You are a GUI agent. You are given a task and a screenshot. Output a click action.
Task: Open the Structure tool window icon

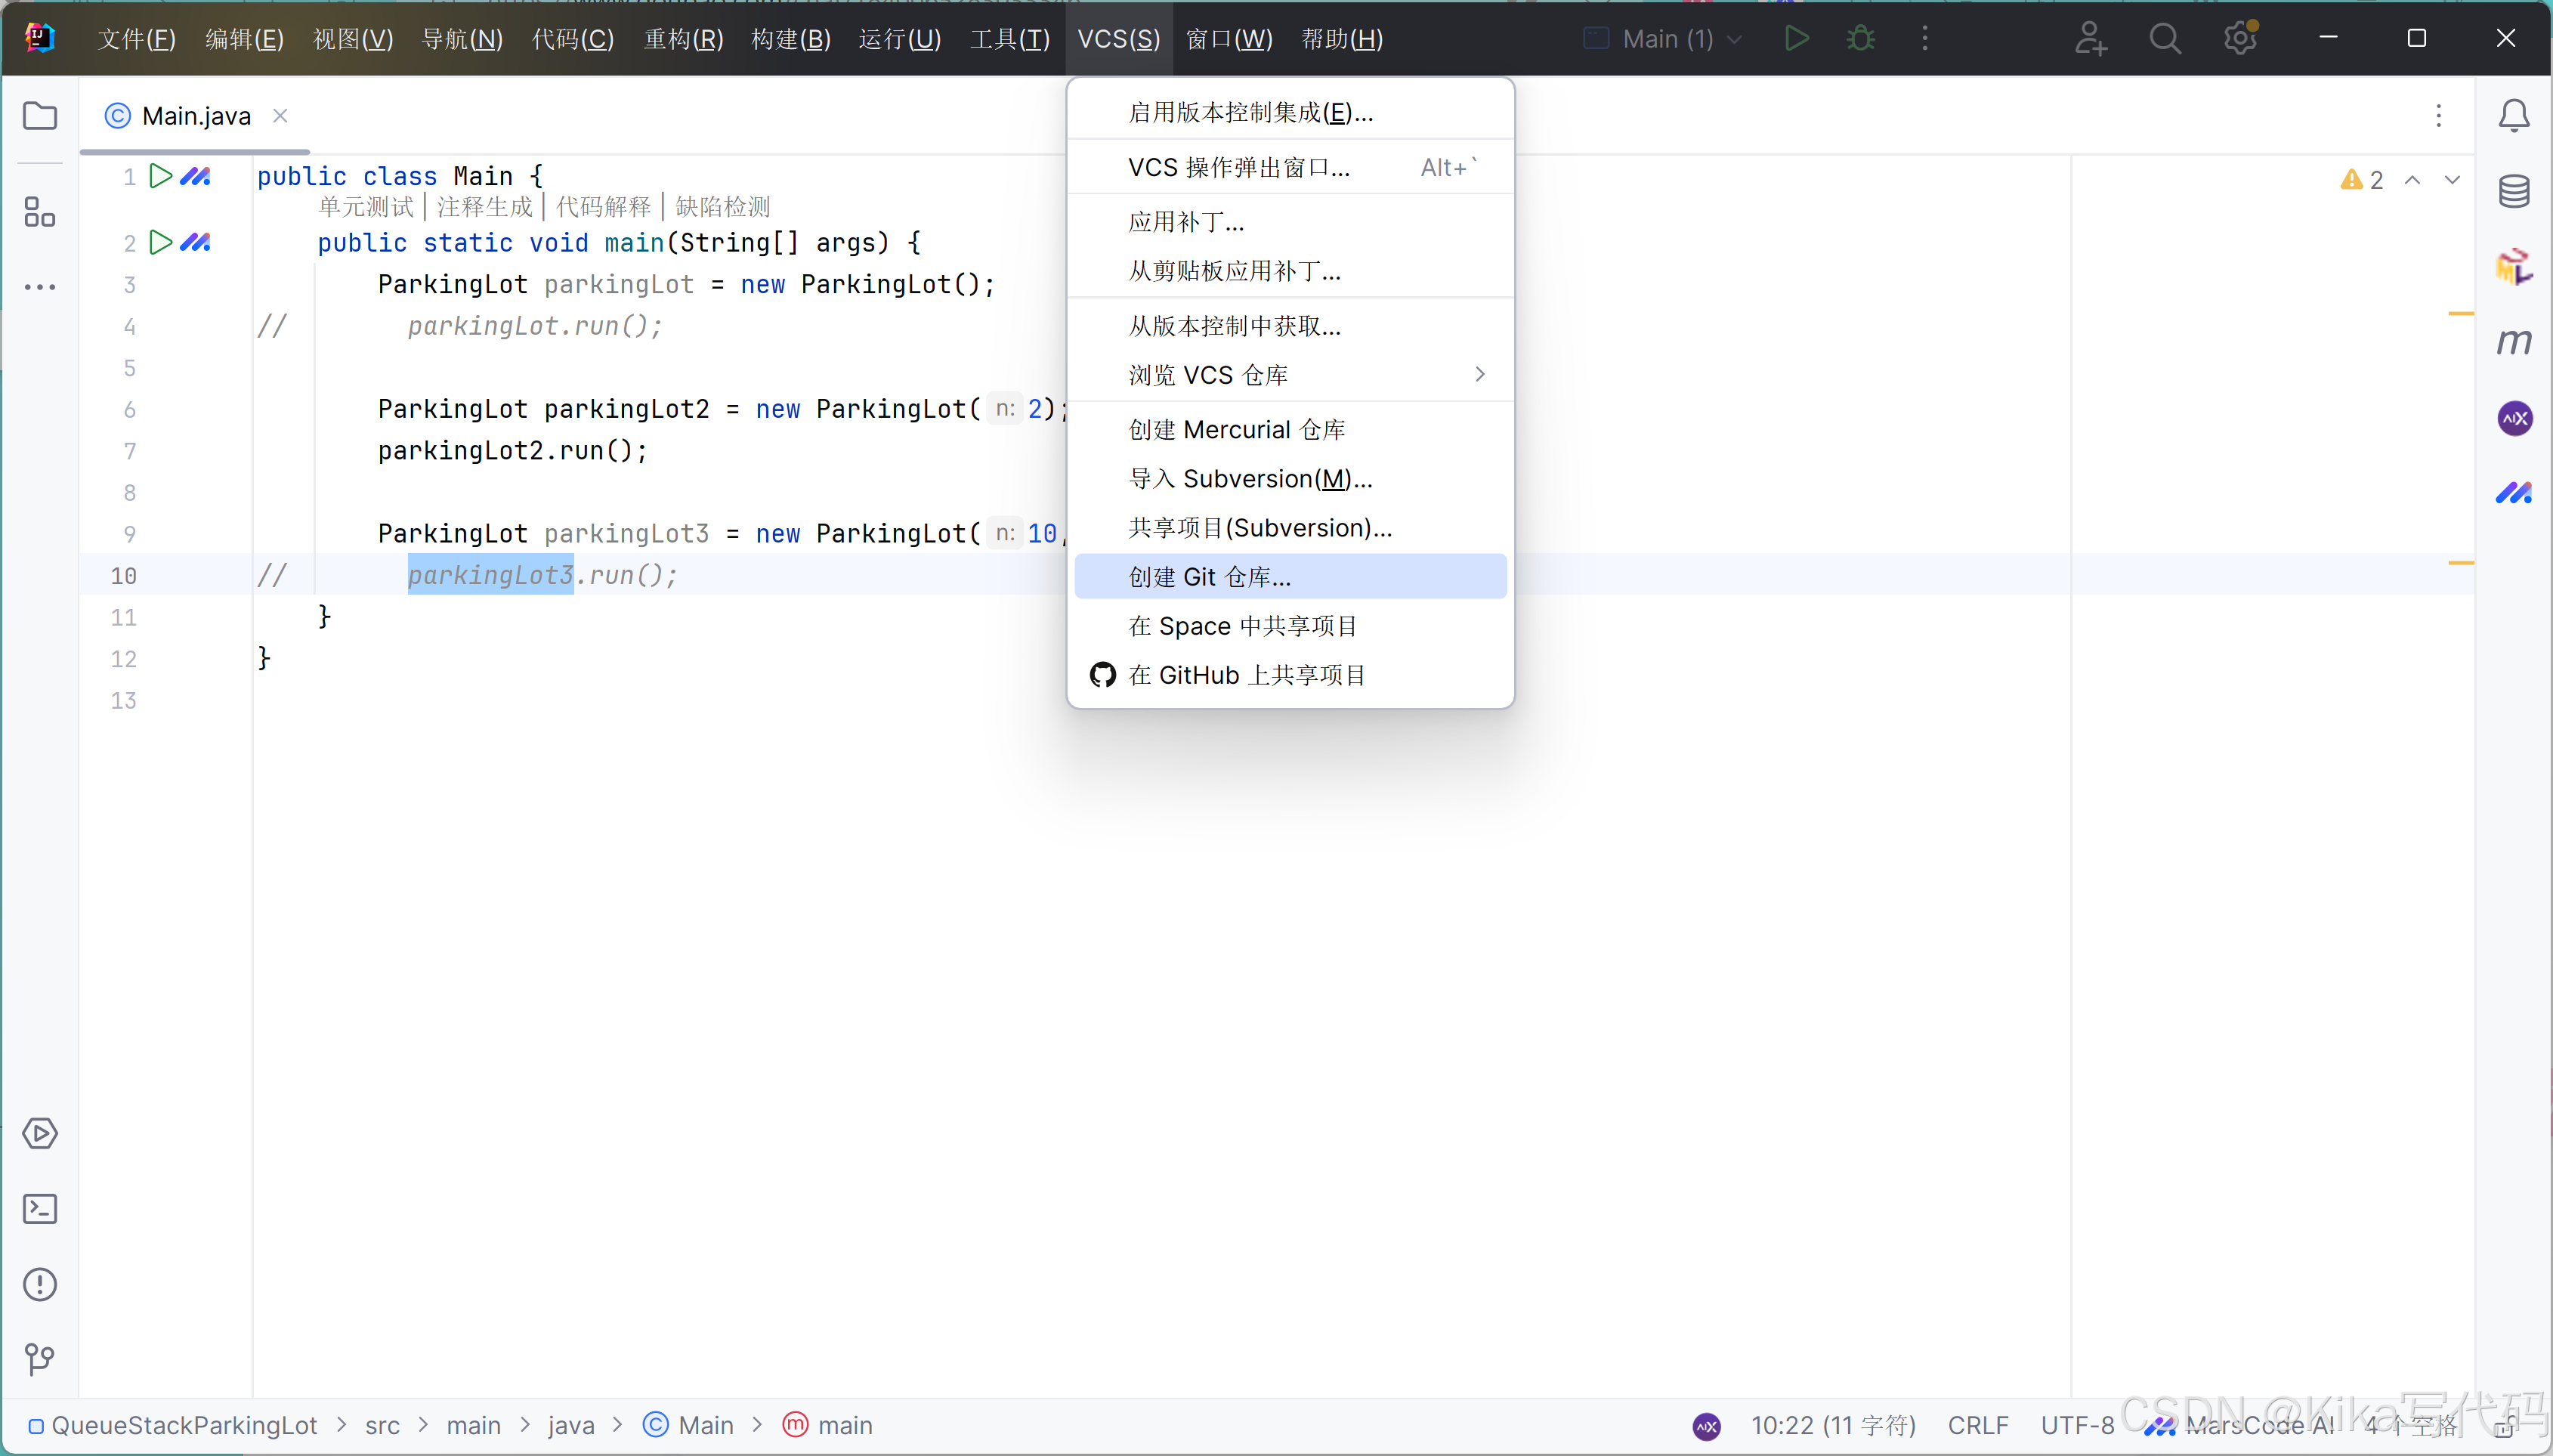click(40, 211)
